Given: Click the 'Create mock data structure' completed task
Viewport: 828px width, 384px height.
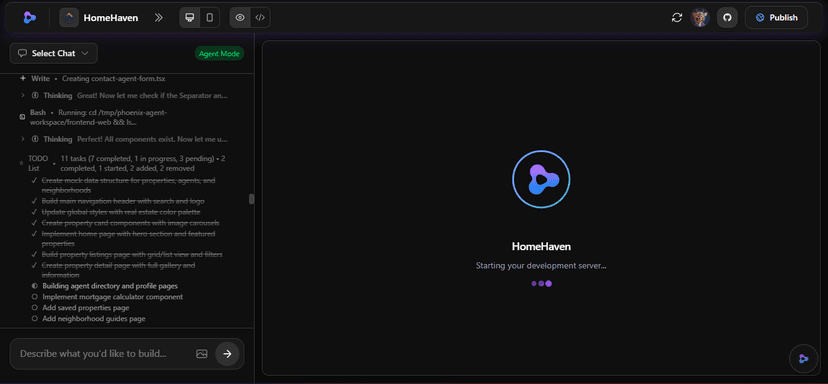Looking at the screenshot, I should click(128, 185).
